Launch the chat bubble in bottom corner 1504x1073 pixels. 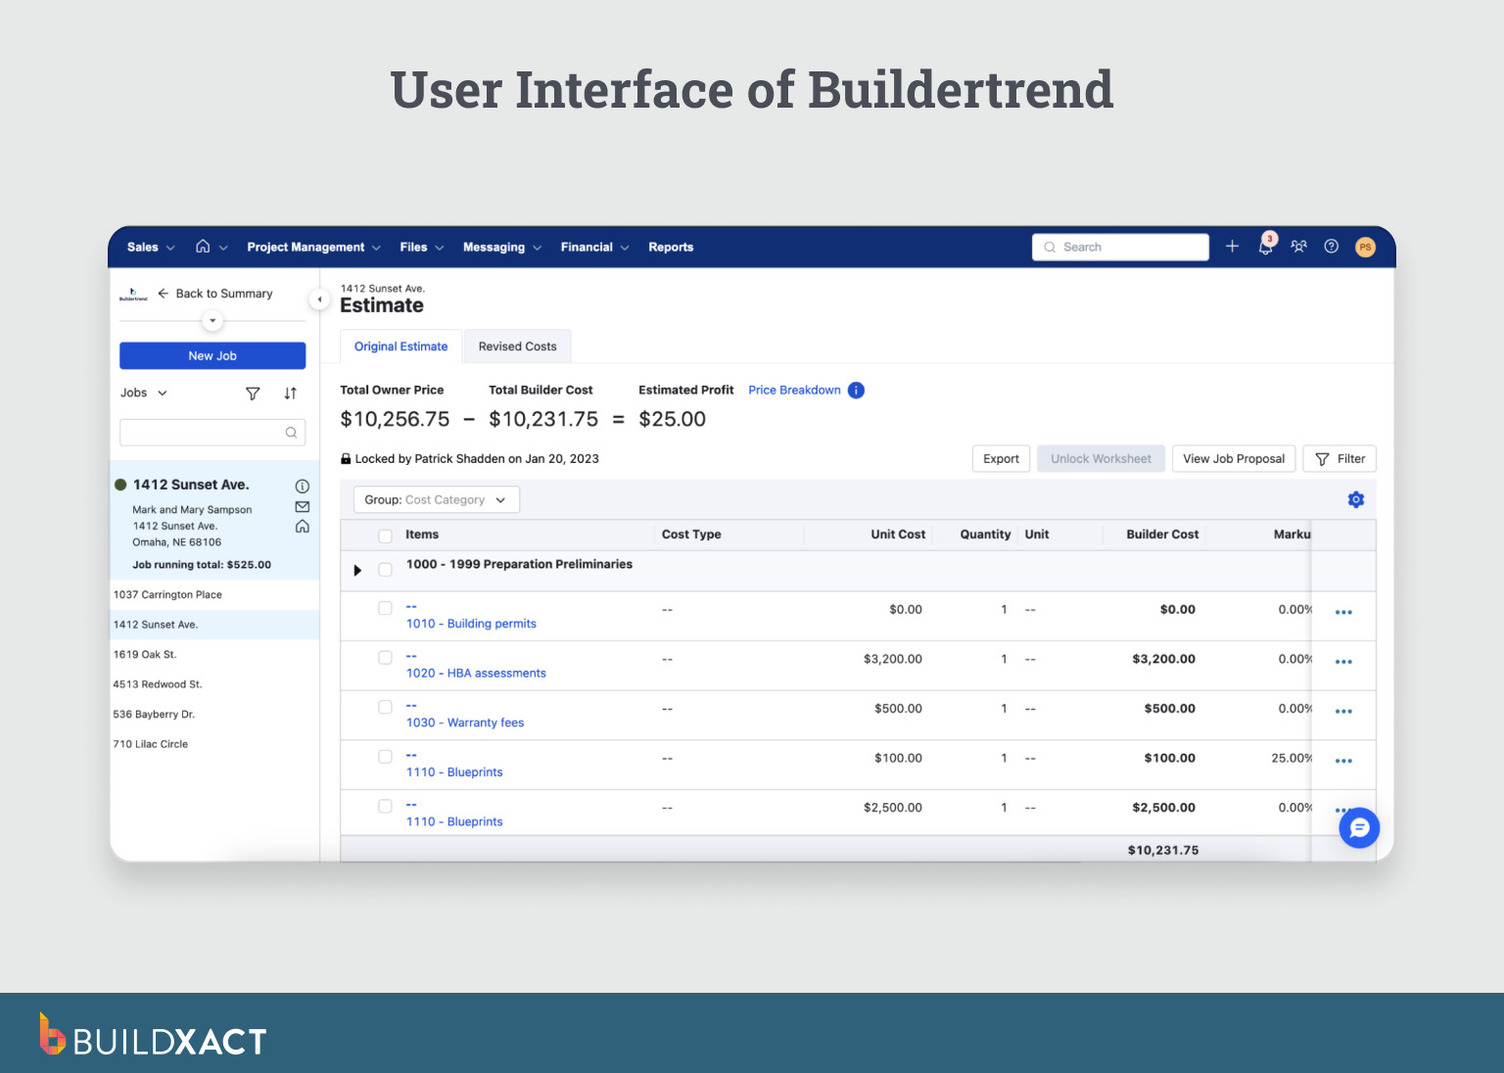1358,828
